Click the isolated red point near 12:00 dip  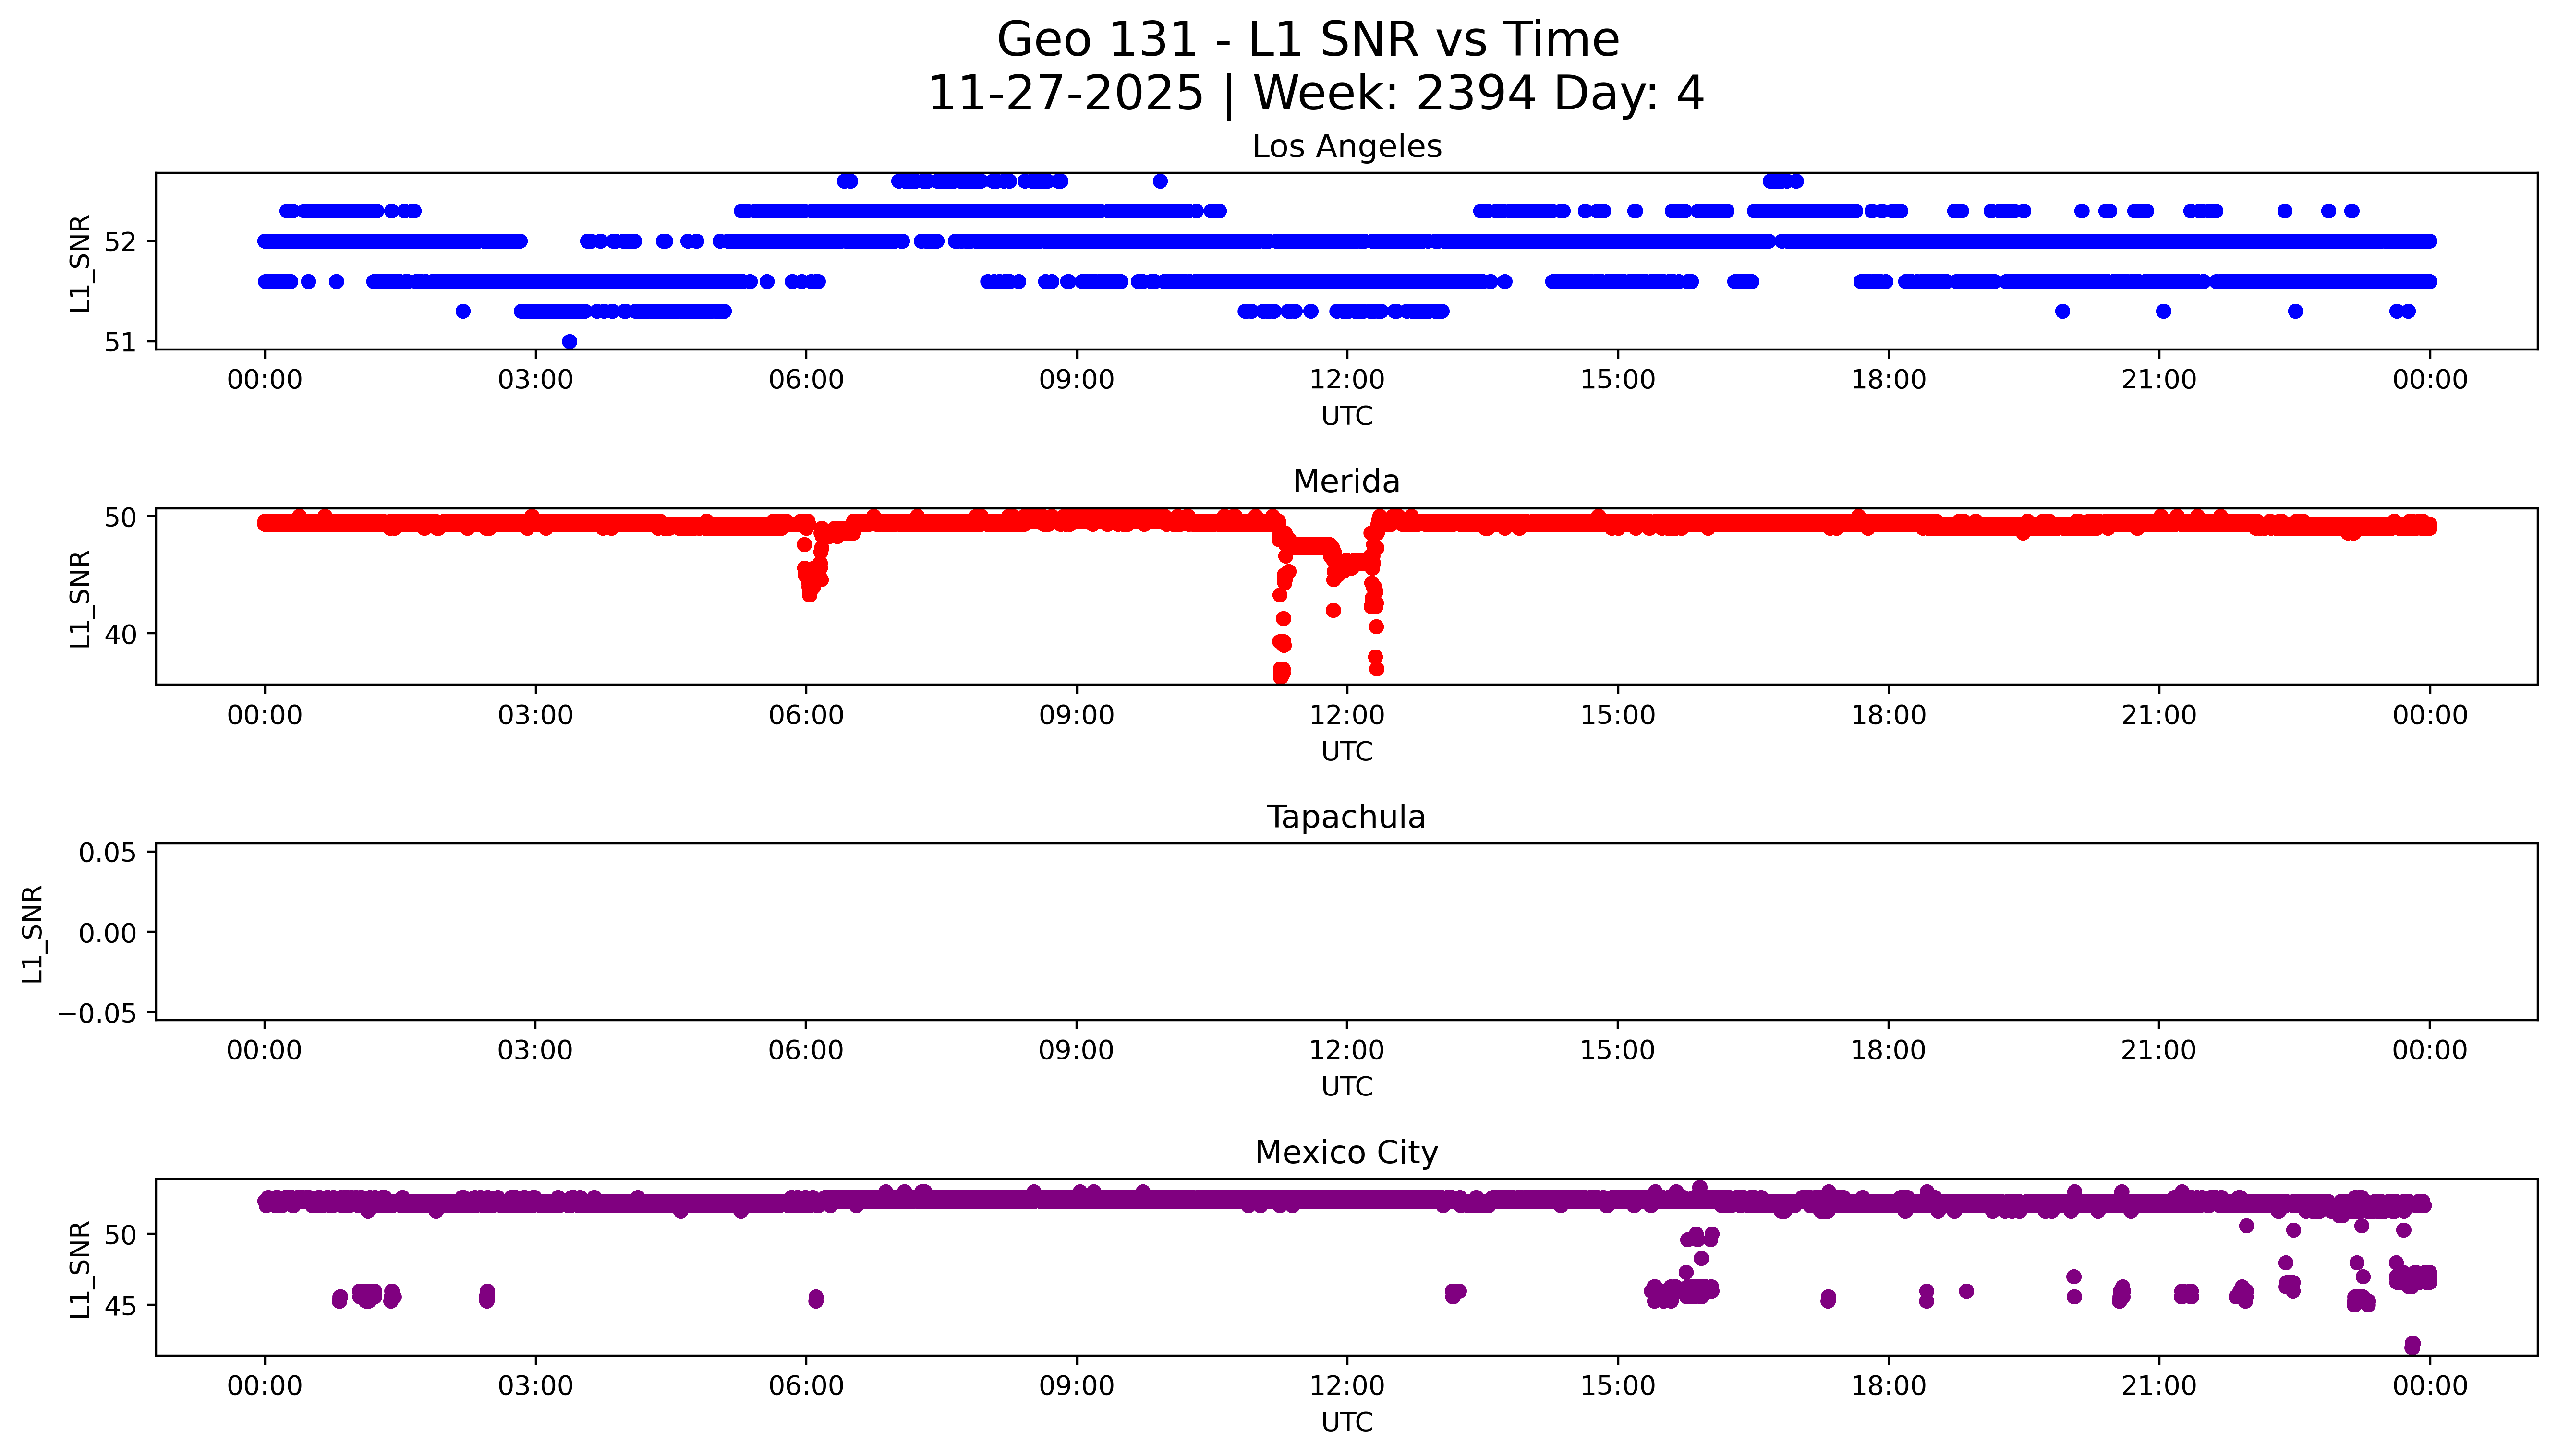pos(1333,610)
